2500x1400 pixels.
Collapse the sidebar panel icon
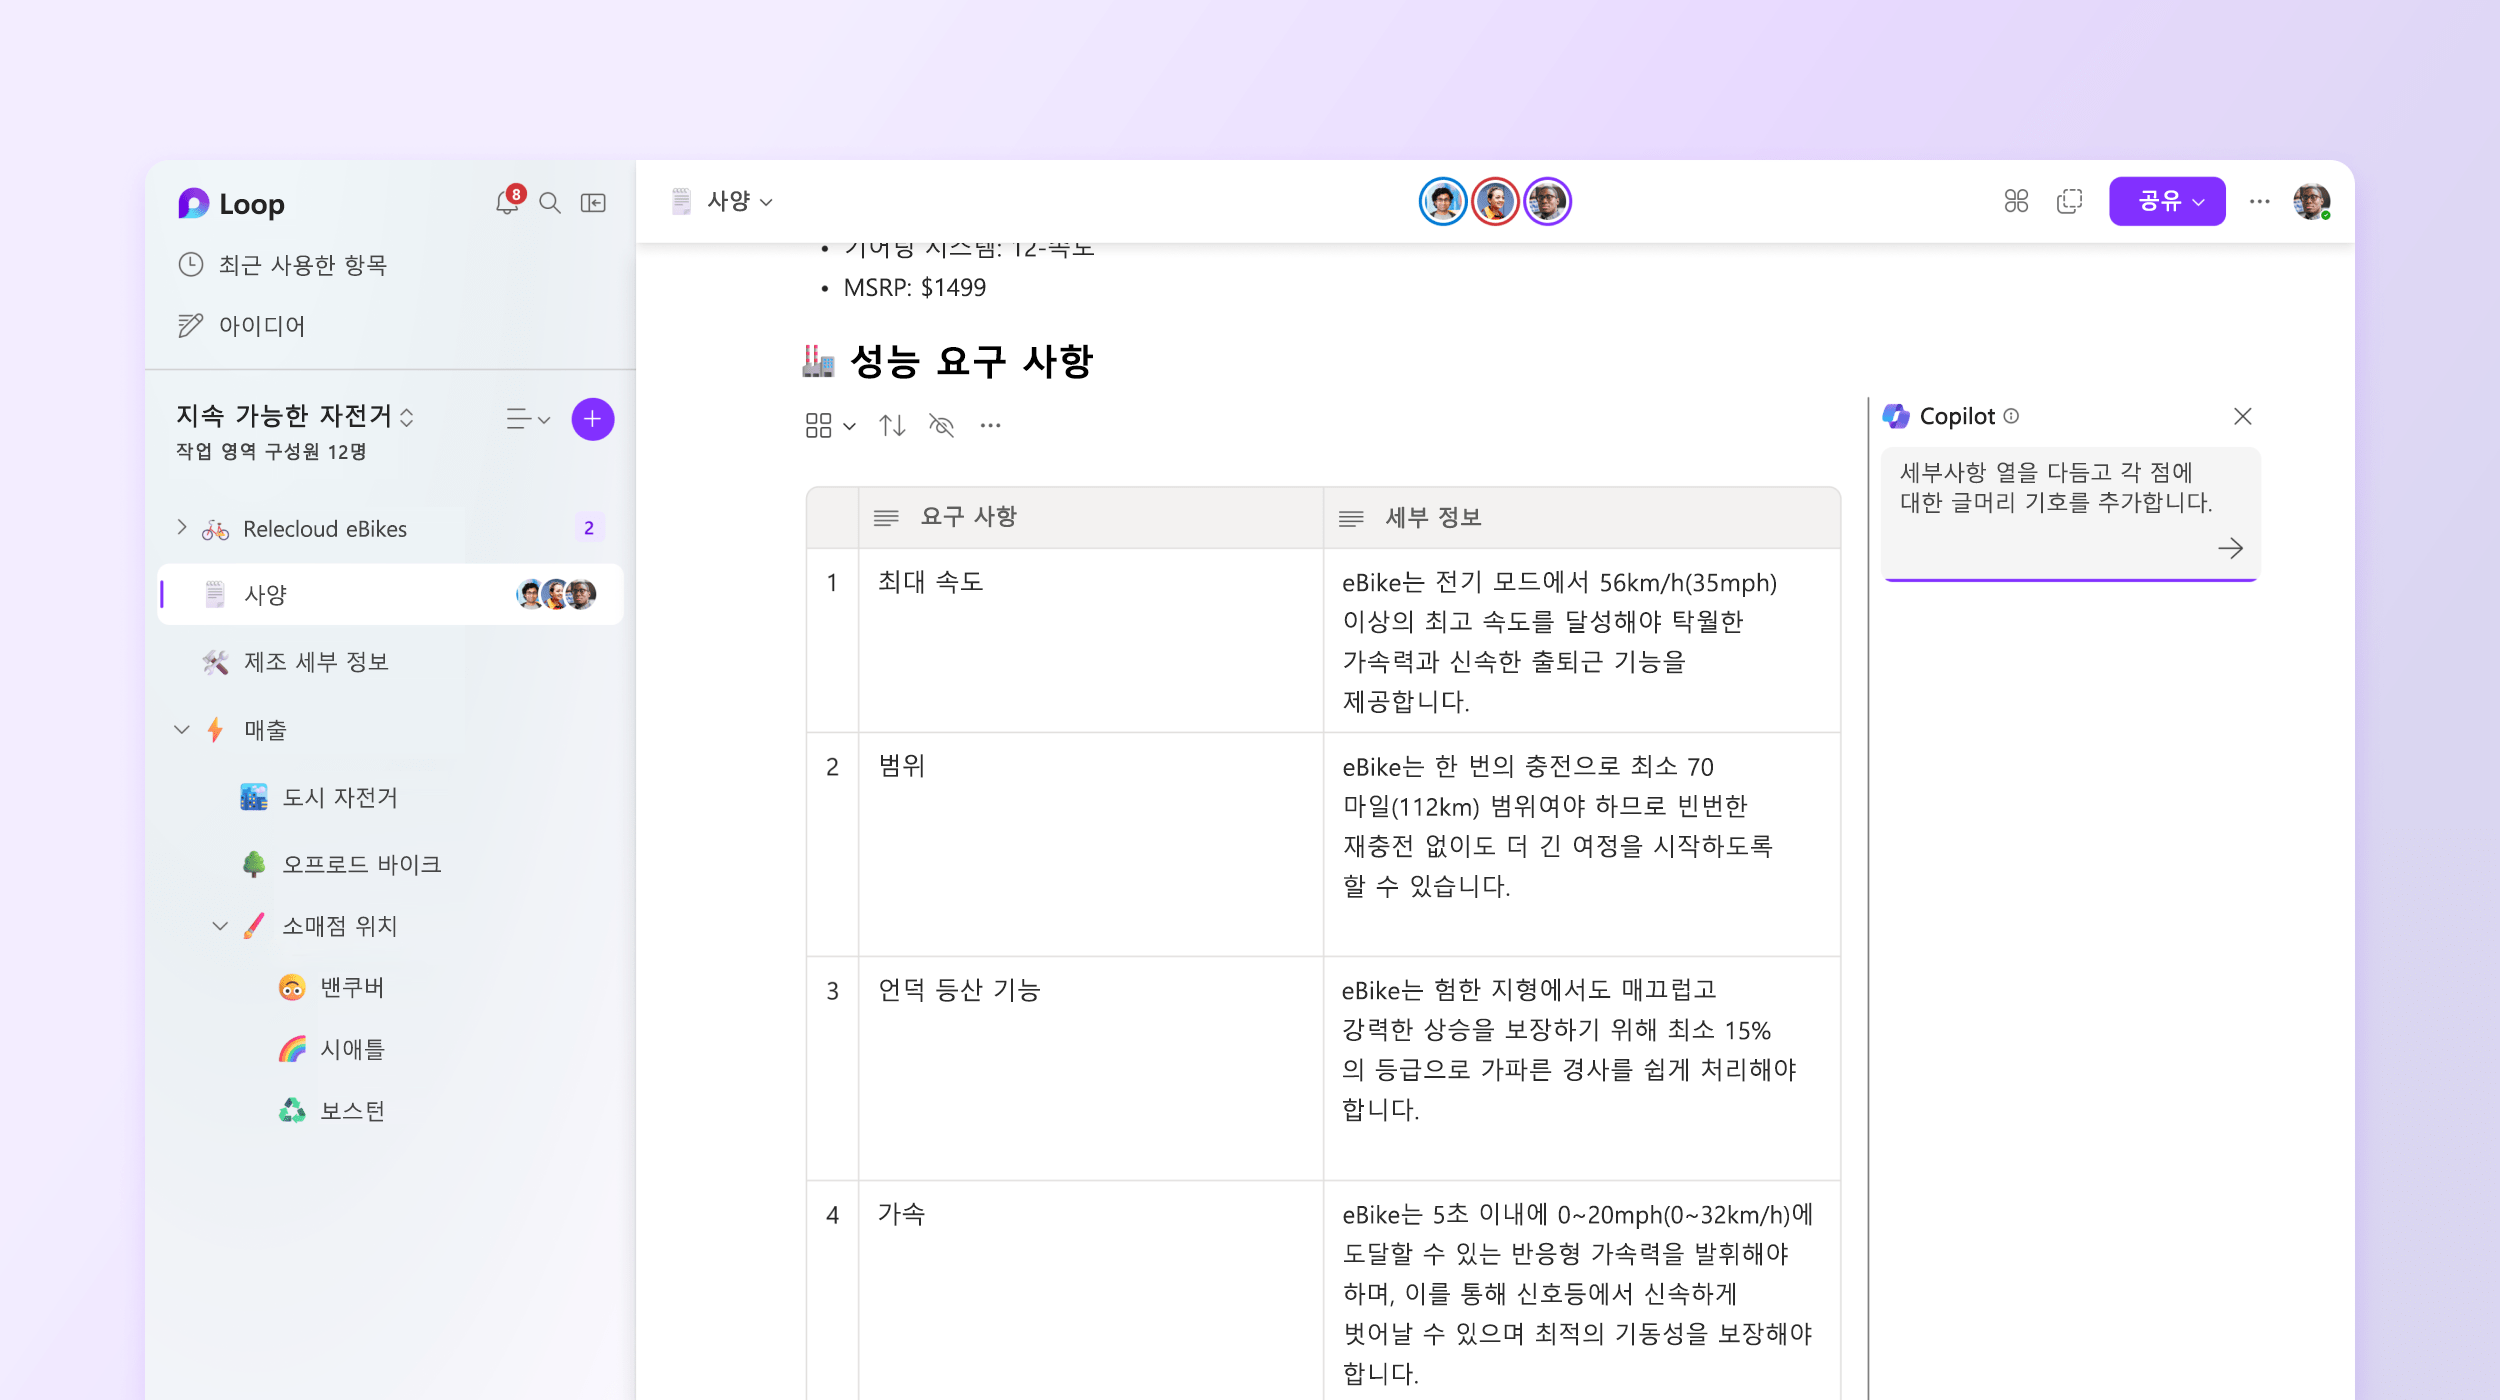pyautogui.click(x=593, y=203)
